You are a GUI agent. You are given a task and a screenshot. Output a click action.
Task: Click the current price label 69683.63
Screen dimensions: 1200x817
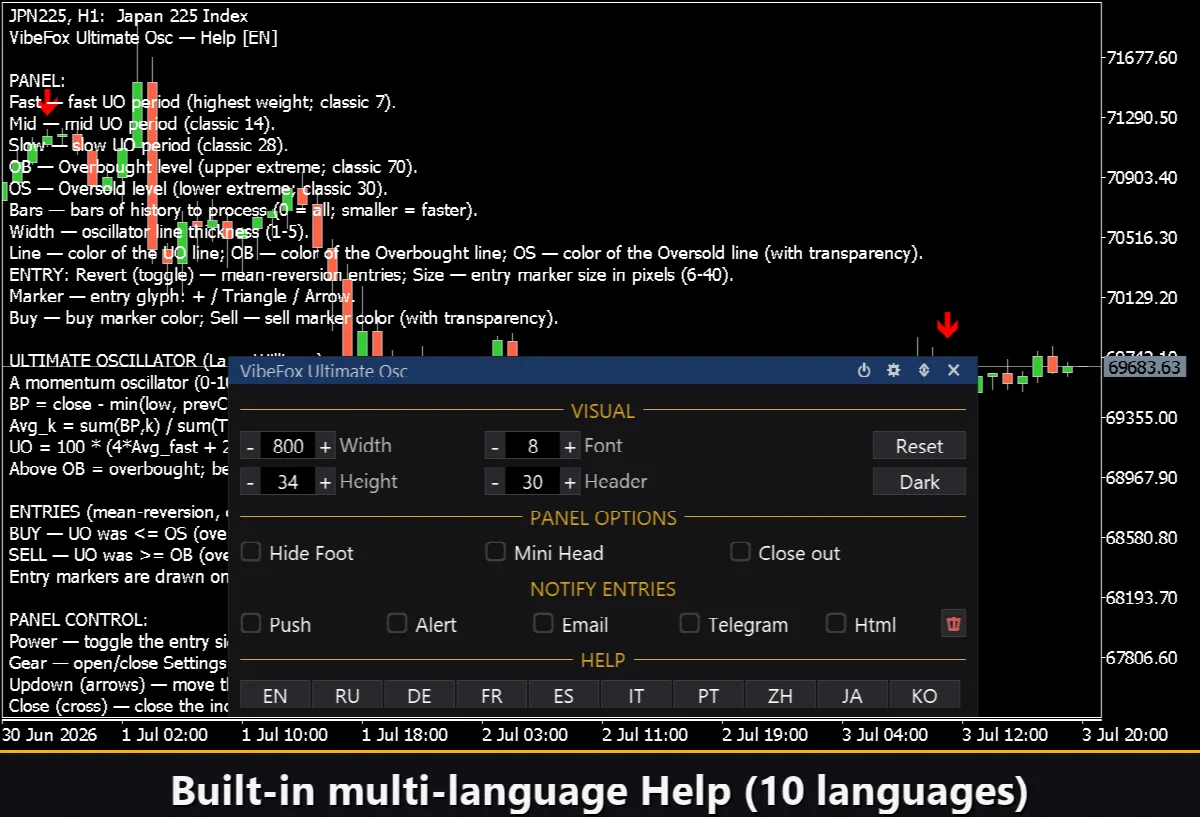coord(1144,367)
